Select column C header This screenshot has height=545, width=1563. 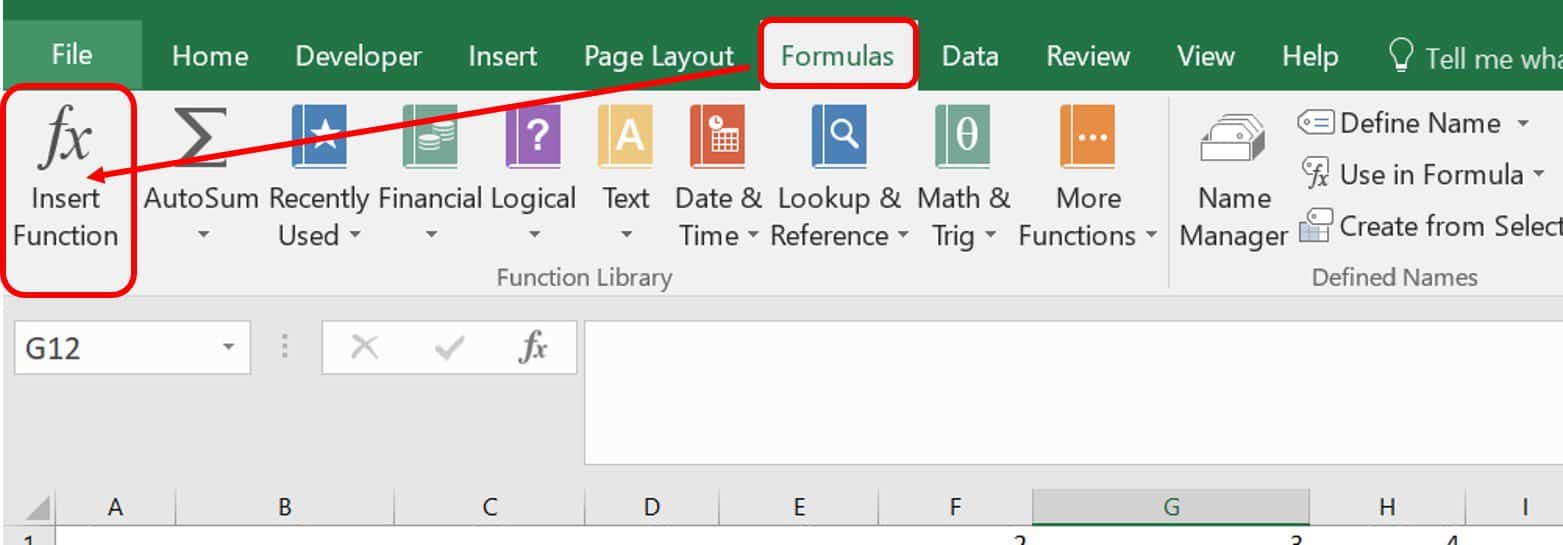pos(490,508)
